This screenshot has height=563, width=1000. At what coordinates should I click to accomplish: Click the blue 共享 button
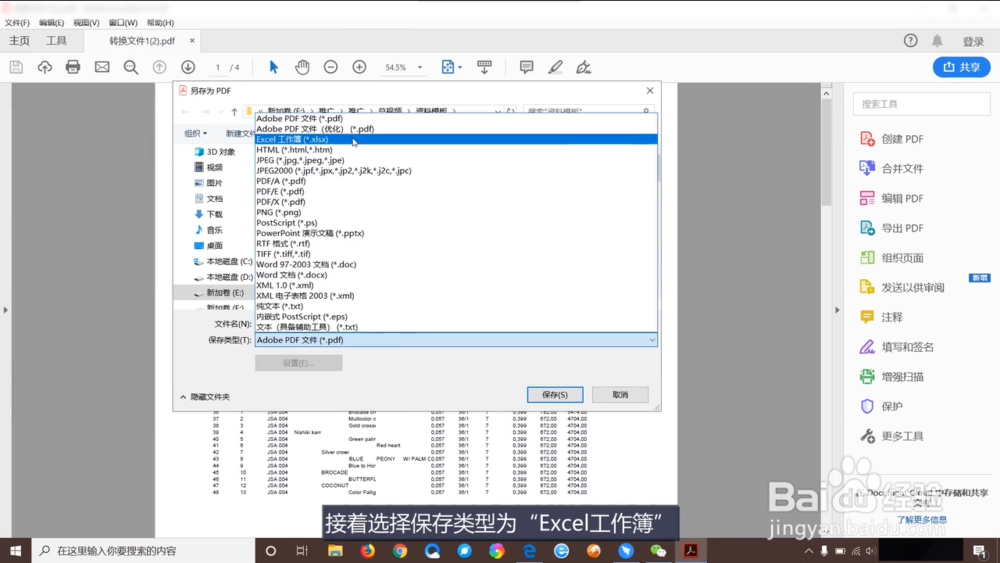tap(961, 67)
